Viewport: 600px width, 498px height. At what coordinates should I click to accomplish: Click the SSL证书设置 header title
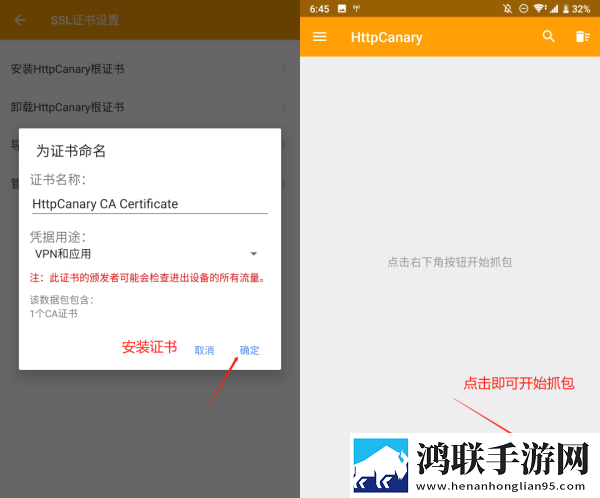point(85,20)
